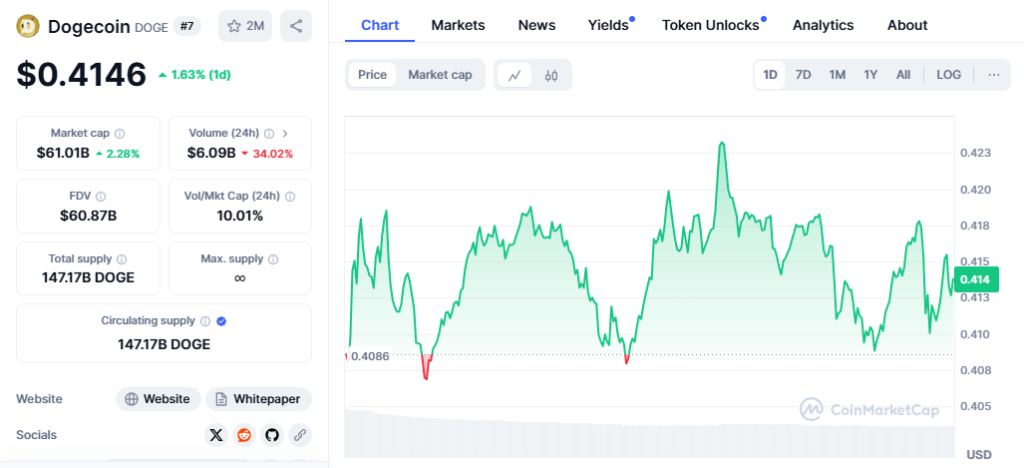Image resolution: width=1024 pixels, height=468 pixels.
Task: Click the 1.63% (1d) change indicator
Action: (195, 75)
